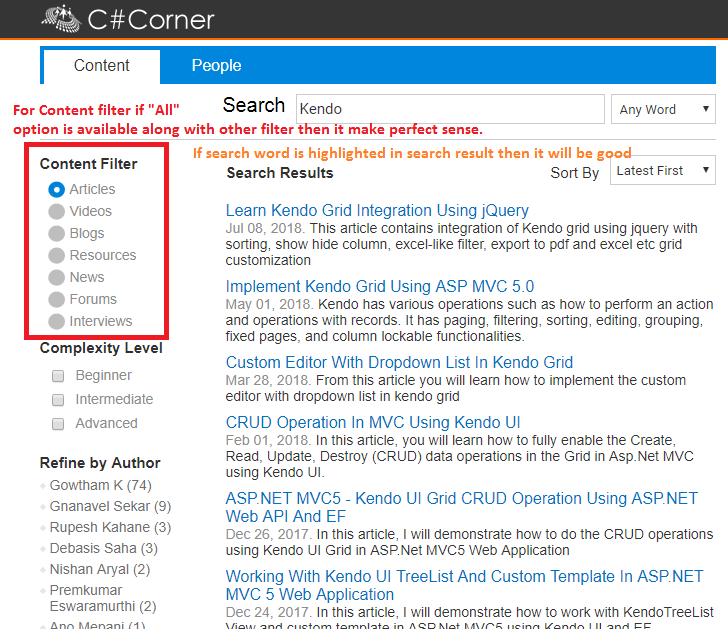The width and height of the screenshot is (728, 629).
Task: Click the Feb 01, 2018 date text
Action: 268,440
